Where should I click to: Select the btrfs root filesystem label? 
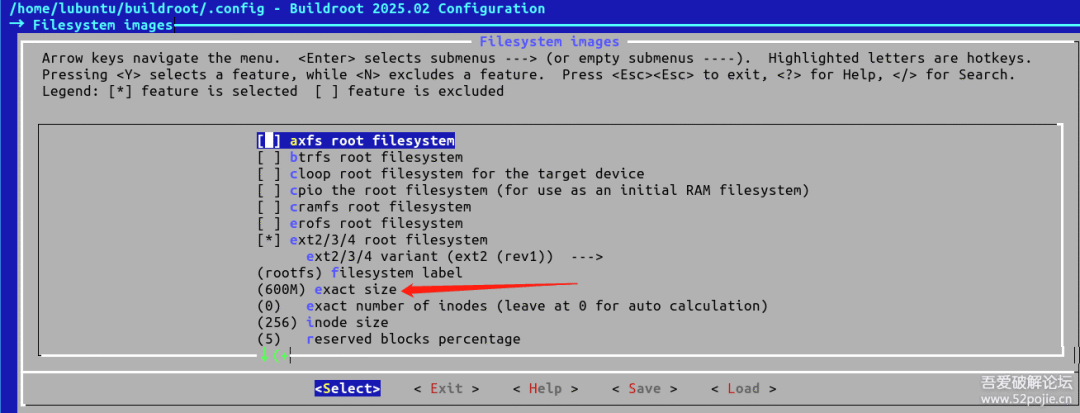click(376, 158)
